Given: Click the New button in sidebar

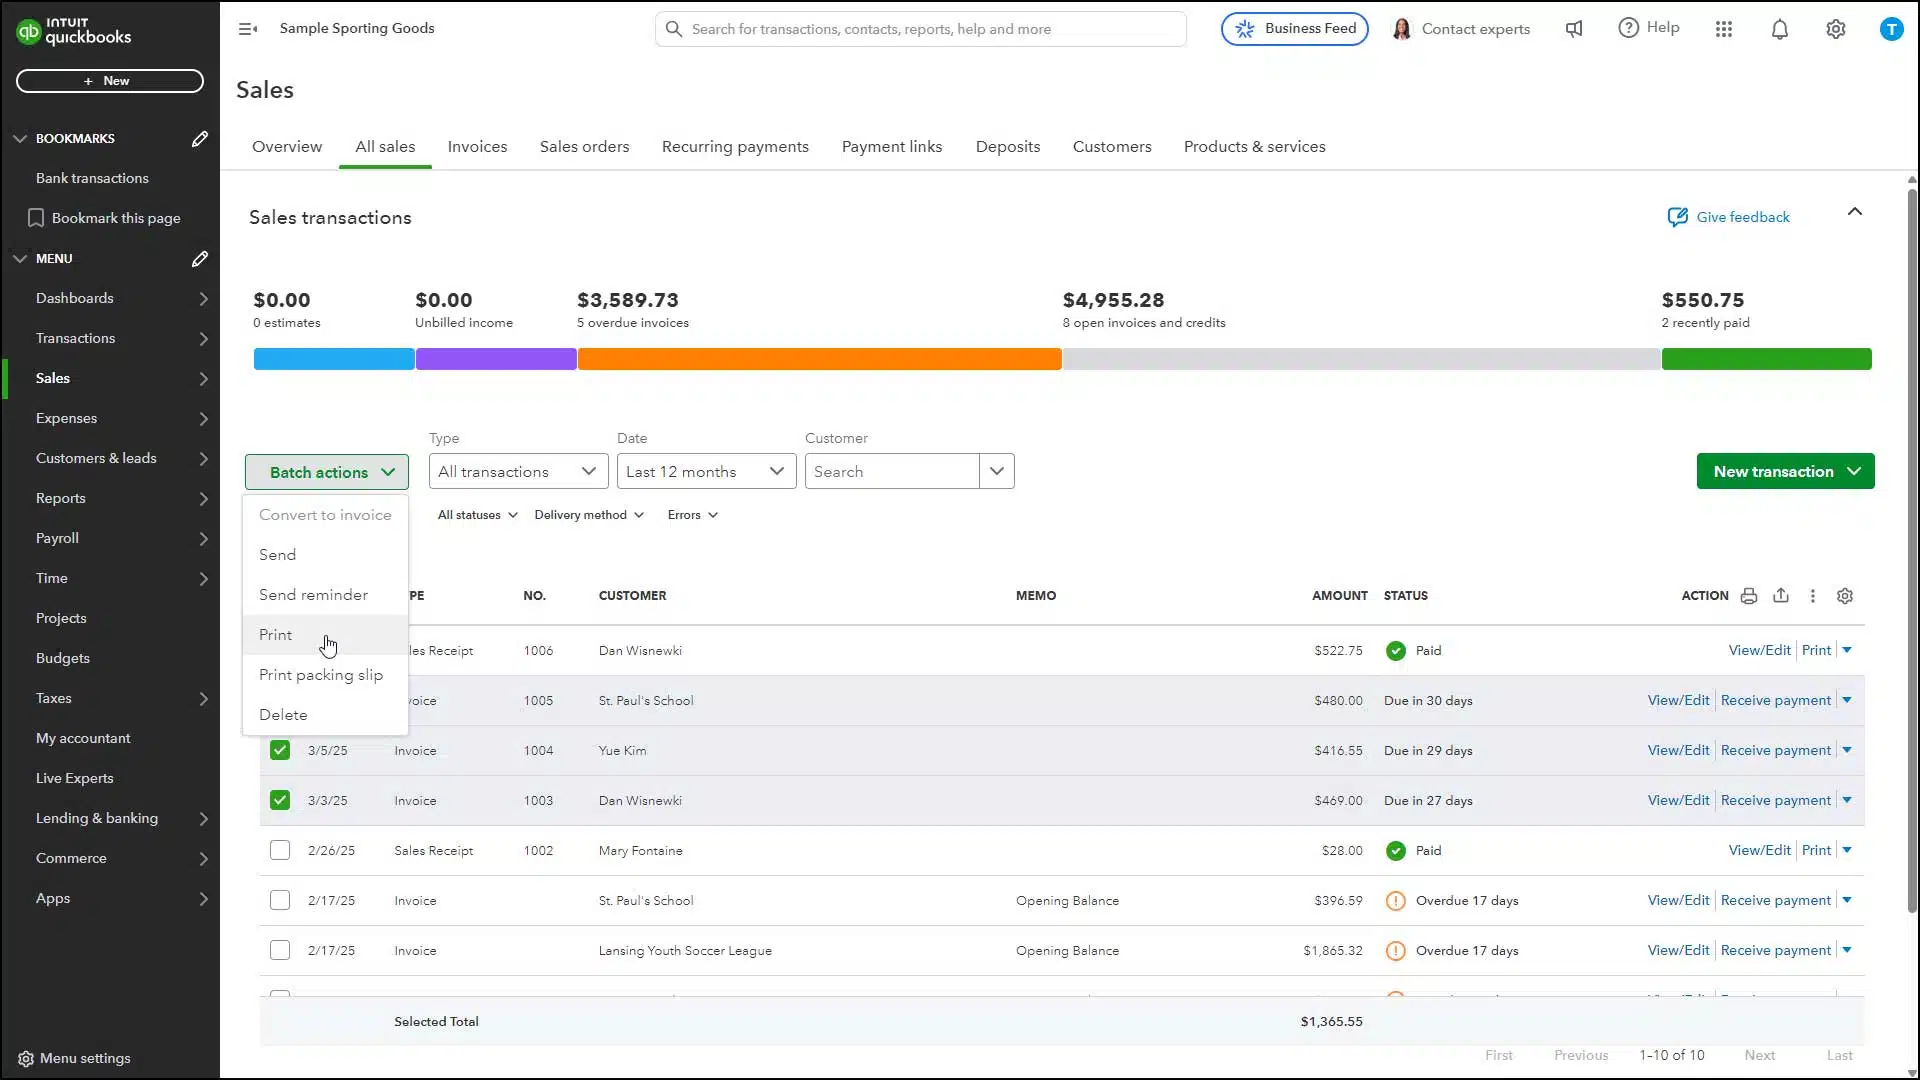Looking at the screenshot, I should coord(110,81).
